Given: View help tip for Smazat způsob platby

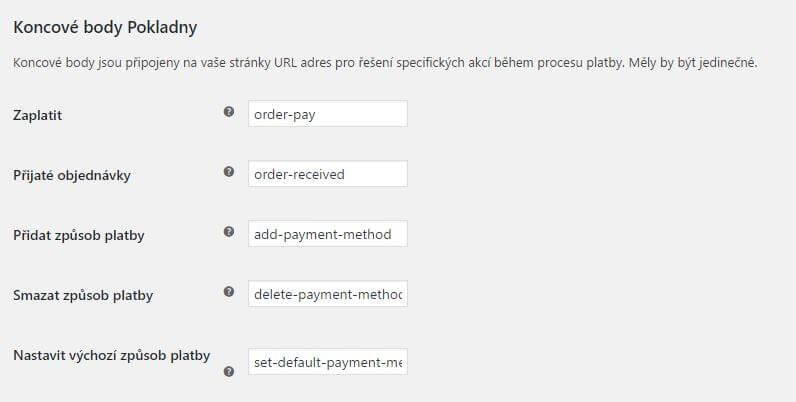Looking at the screenshot, I should [x=229, y=291].
